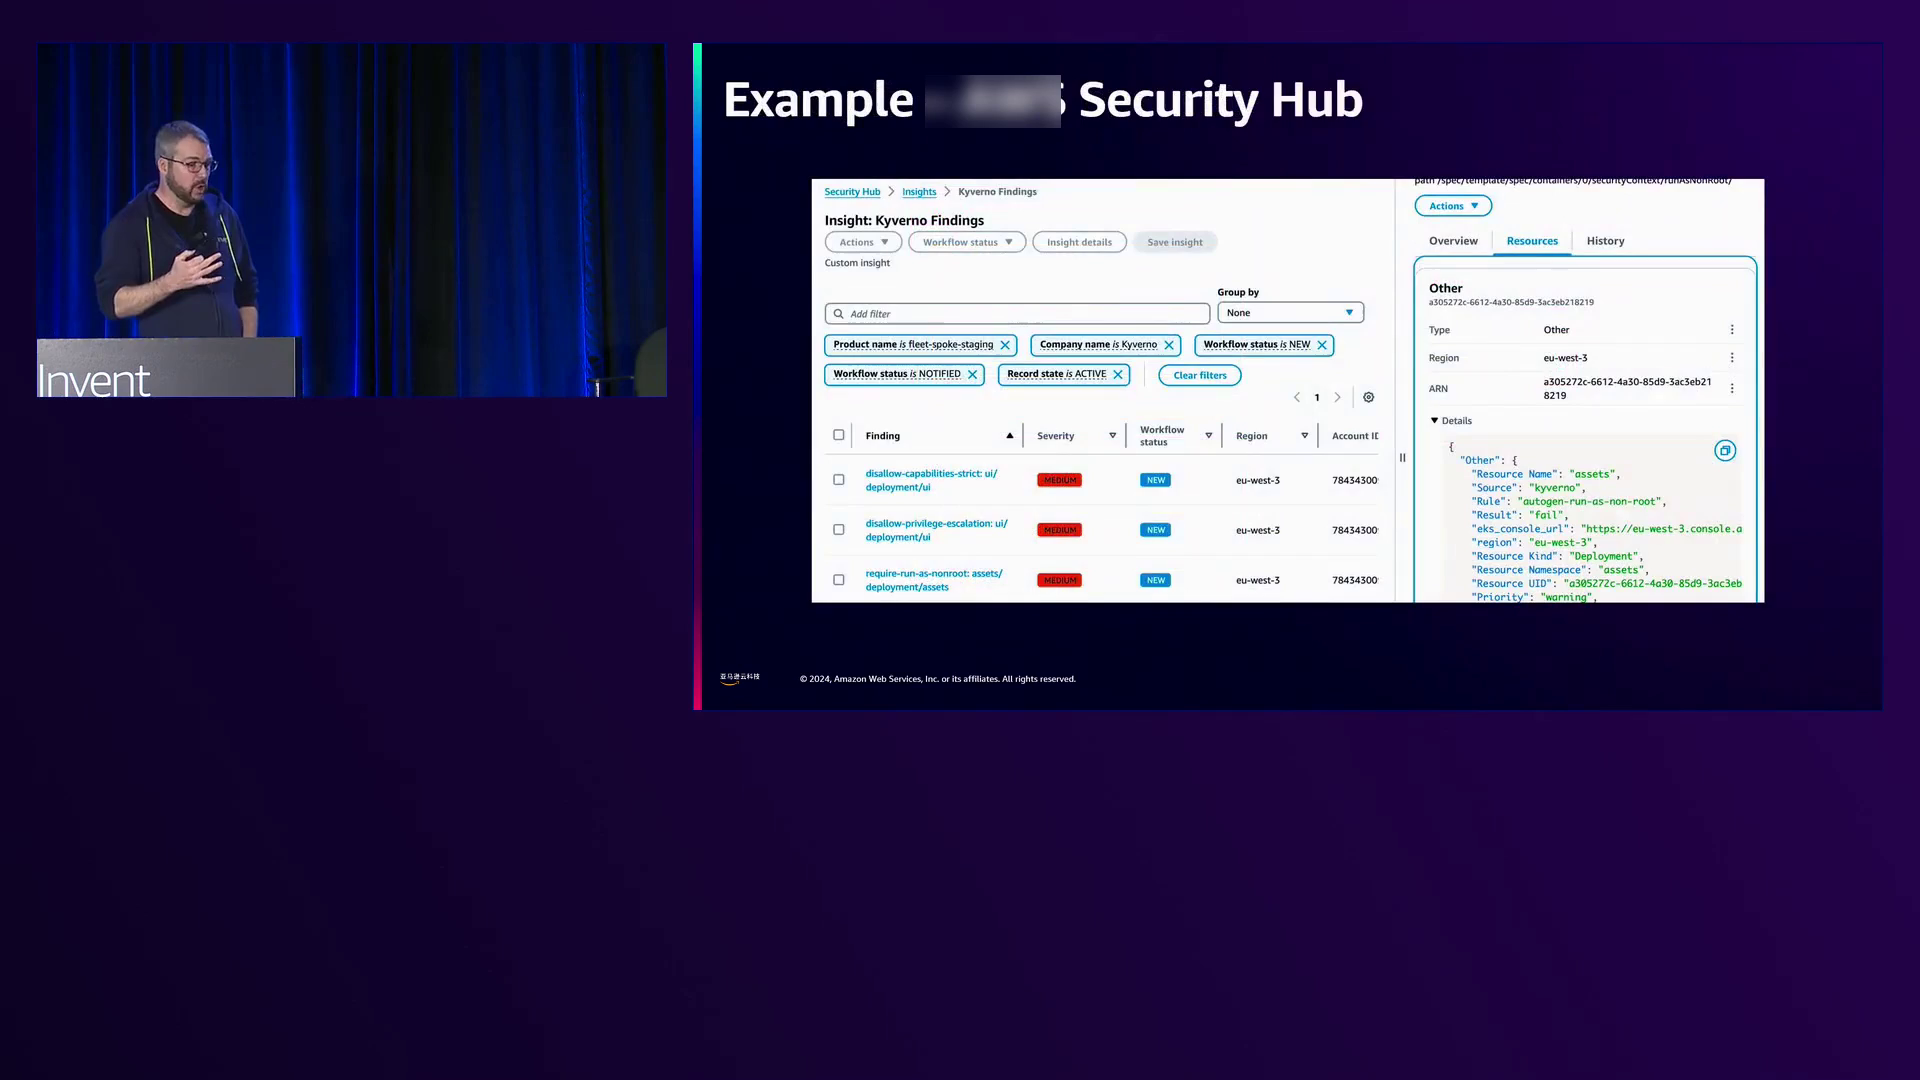
Task: Select all findings checkbox in header
Action: pyautogui.click(x=839, y=435)
